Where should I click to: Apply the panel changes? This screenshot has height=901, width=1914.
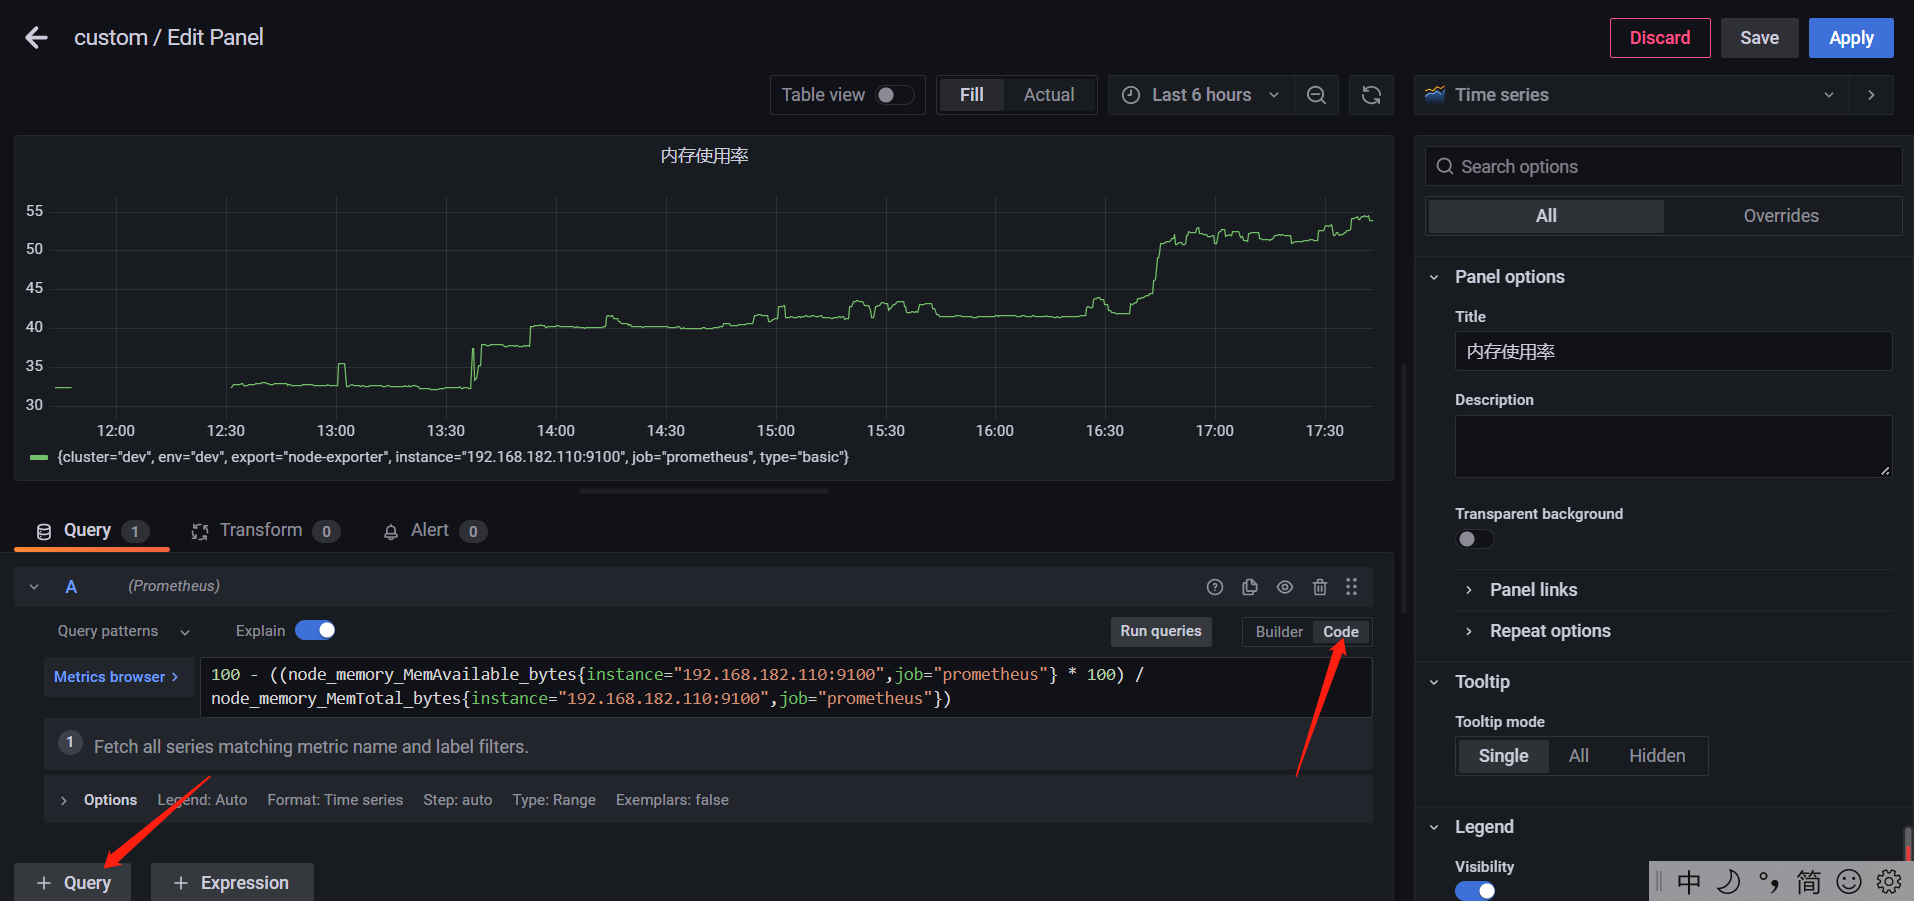1851,38
